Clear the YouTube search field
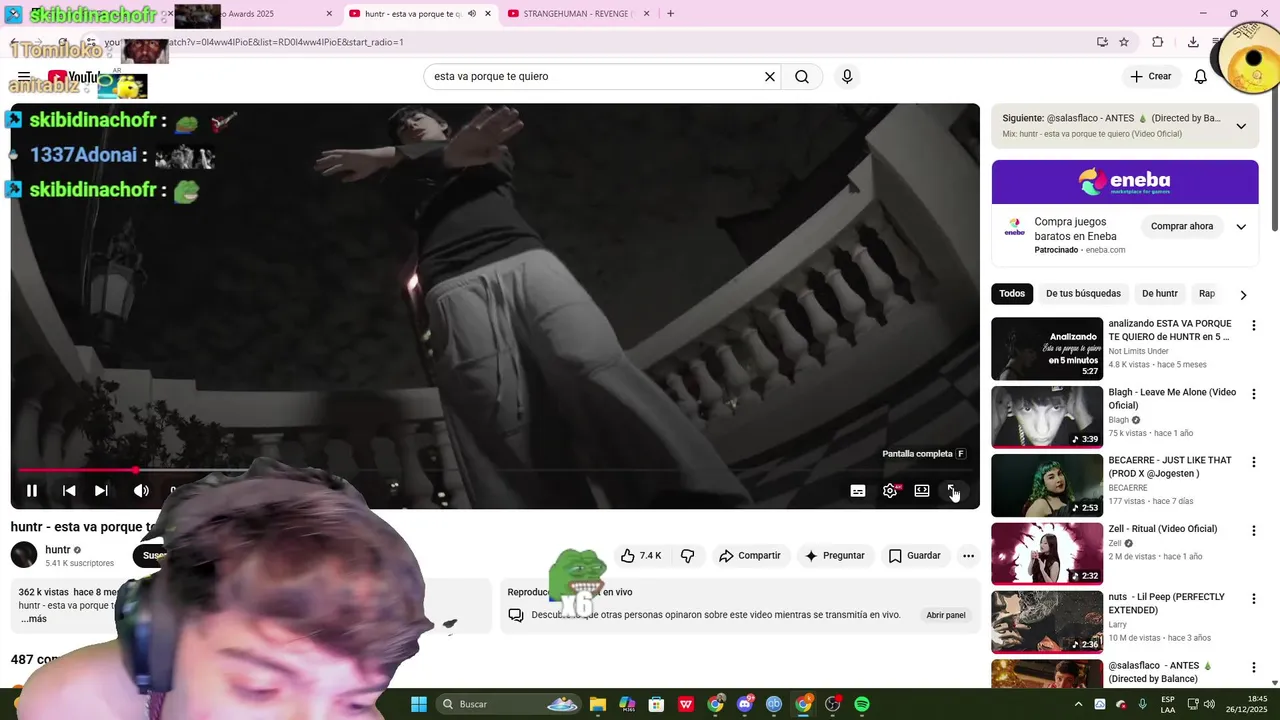This screenshot has width=1280, height=720. pos(770,76)
